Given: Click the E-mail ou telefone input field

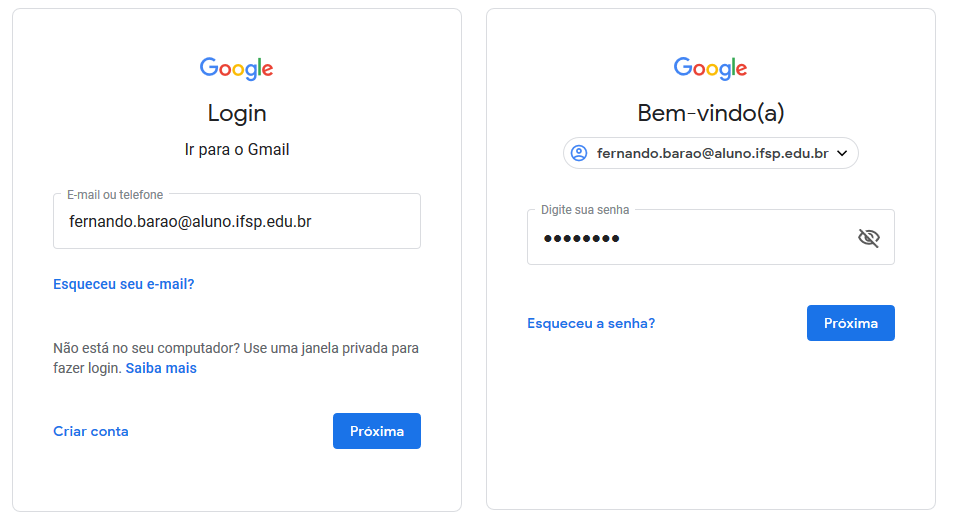Looking at the screenshot, I should tap(236, 222).
